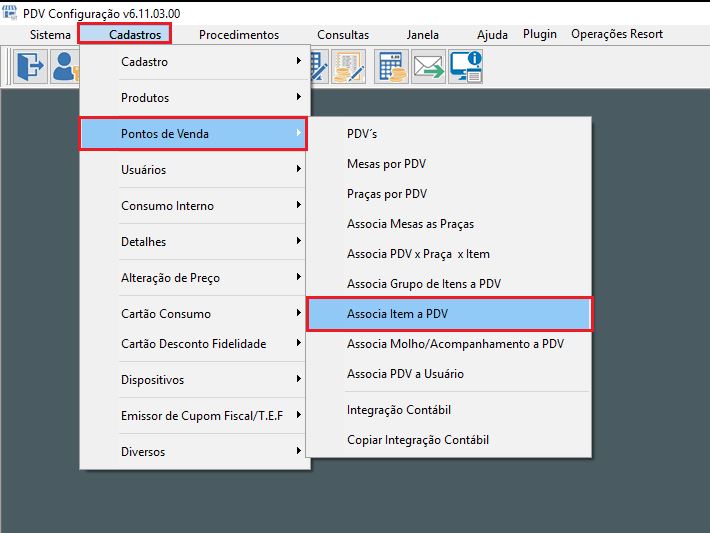Open Integração Contábil entry
The image size is (710, 533).
pyautogui.click(x=449, y=410)
